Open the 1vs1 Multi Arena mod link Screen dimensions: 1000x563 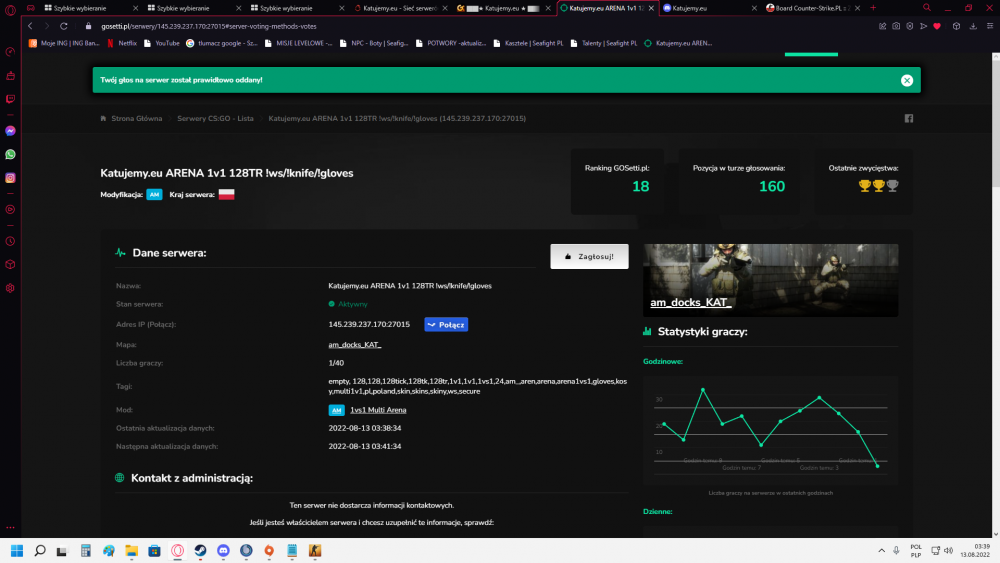[378, 410]
